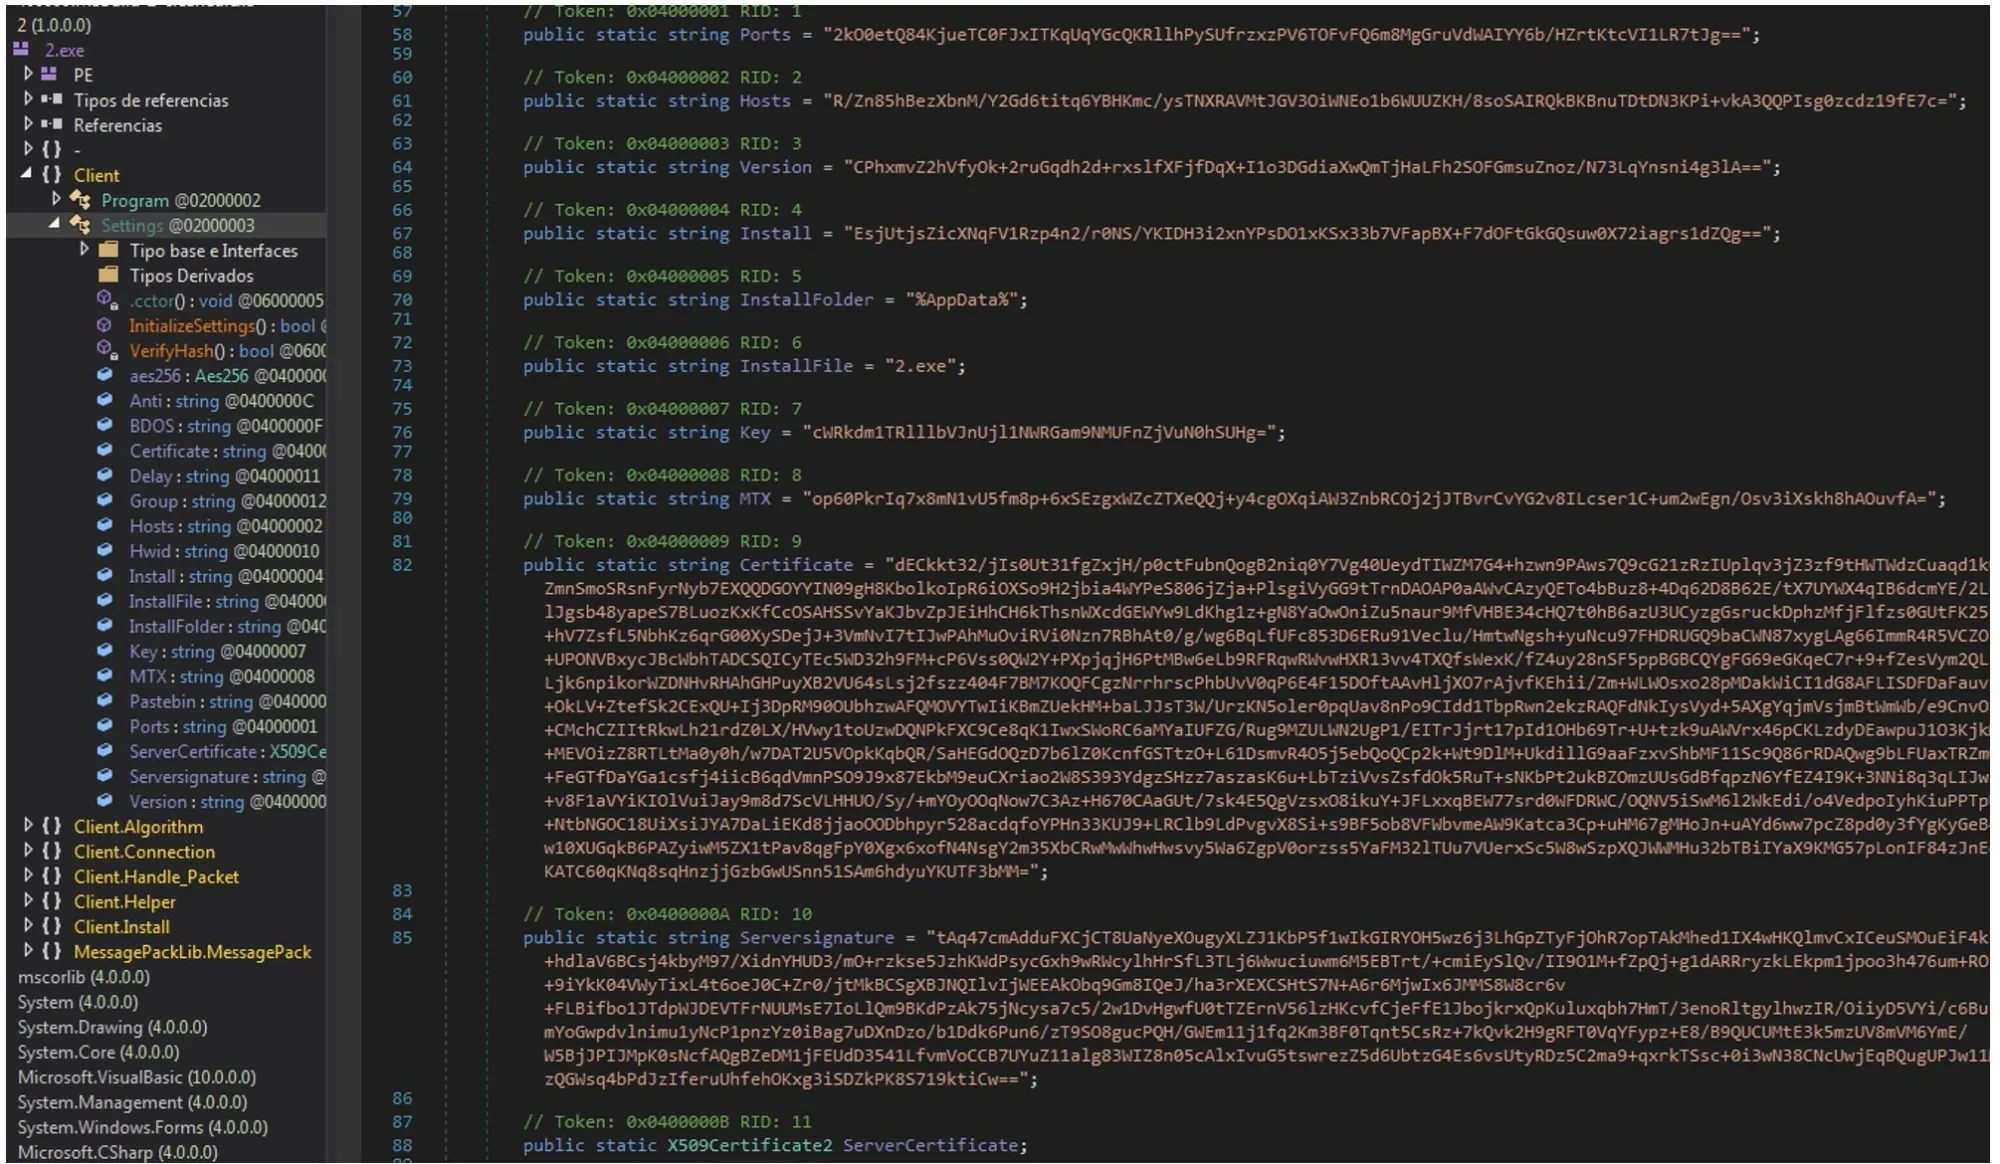Select Microsoft.VisualBasic (10.0.0.0) assembly
Screen dimensions: 2000x1164
137,1077
